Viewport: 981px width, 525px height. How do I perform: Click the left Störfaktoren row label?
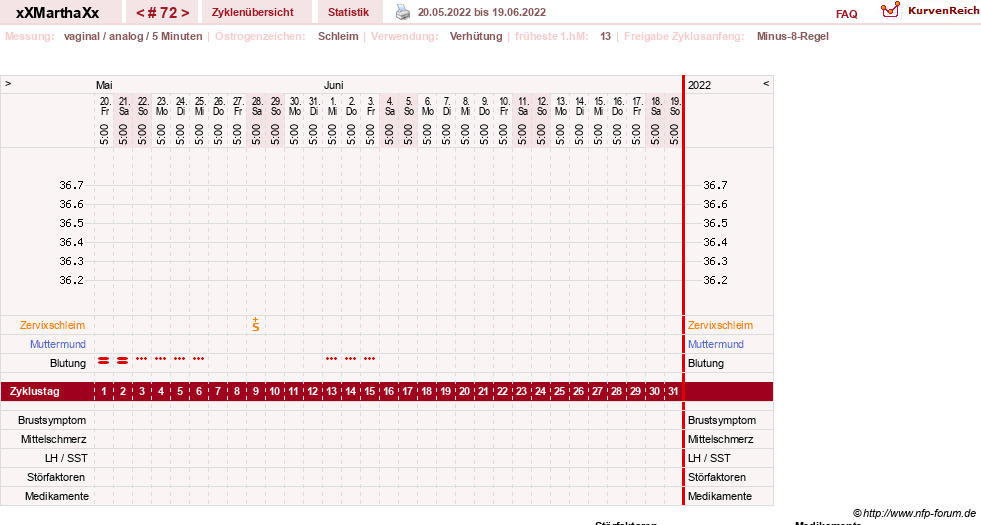[x=56, y=477]
